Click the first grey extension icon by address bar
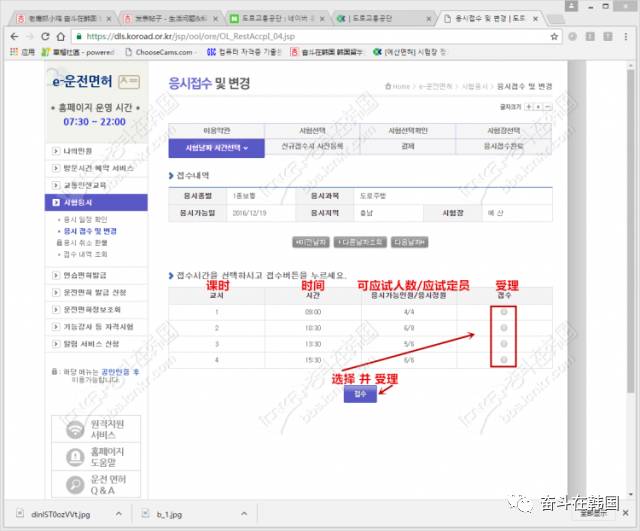The width and height of the screenshot is (640, 531). (573, 37)
